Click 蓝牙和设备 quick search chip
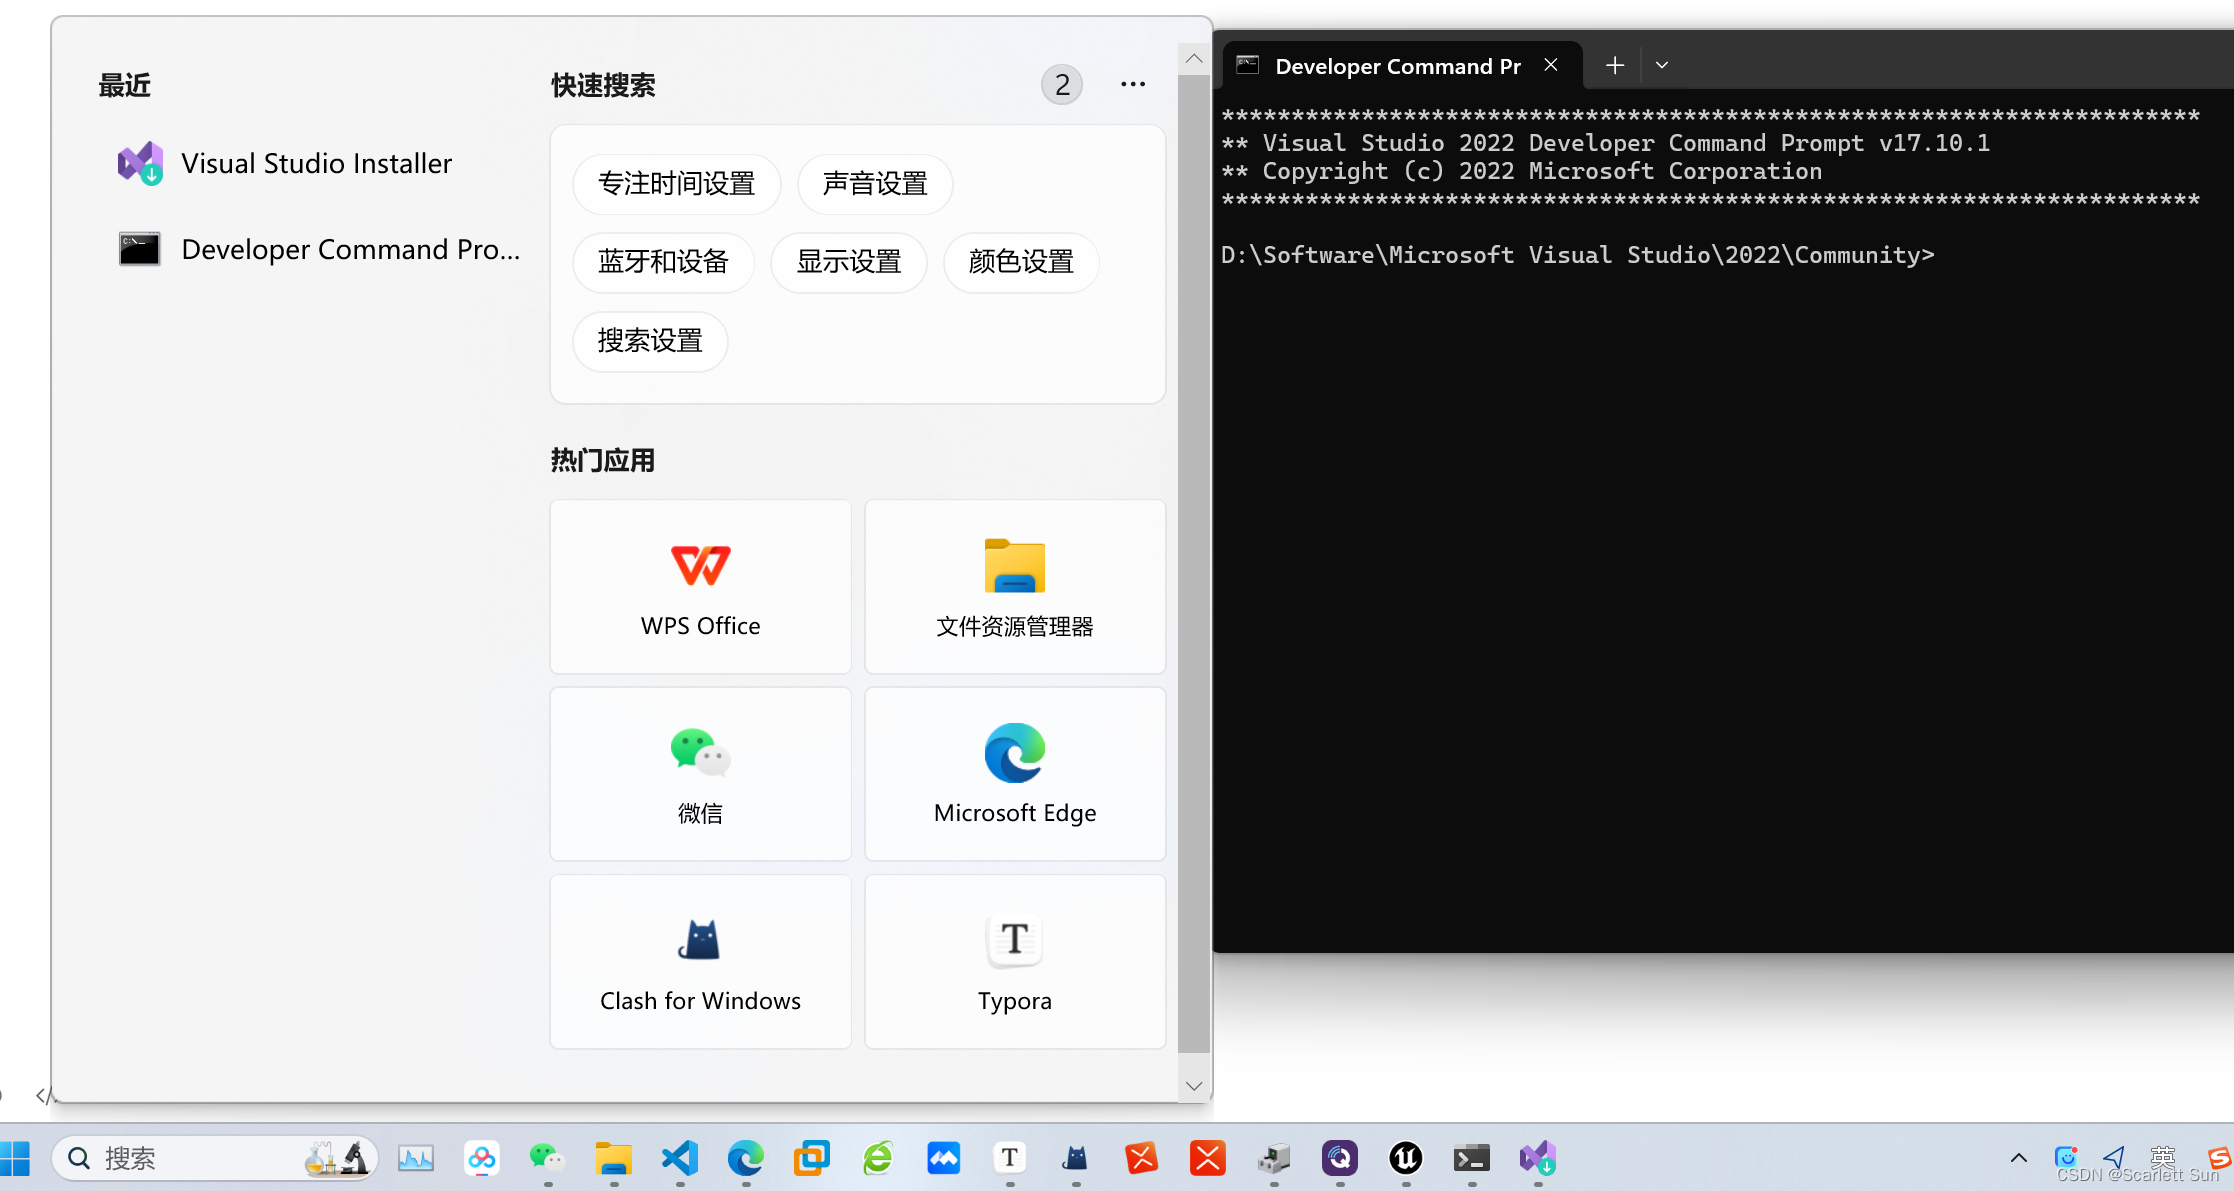The height and width of the screenshot is (1191, 2234). (662, 262)
